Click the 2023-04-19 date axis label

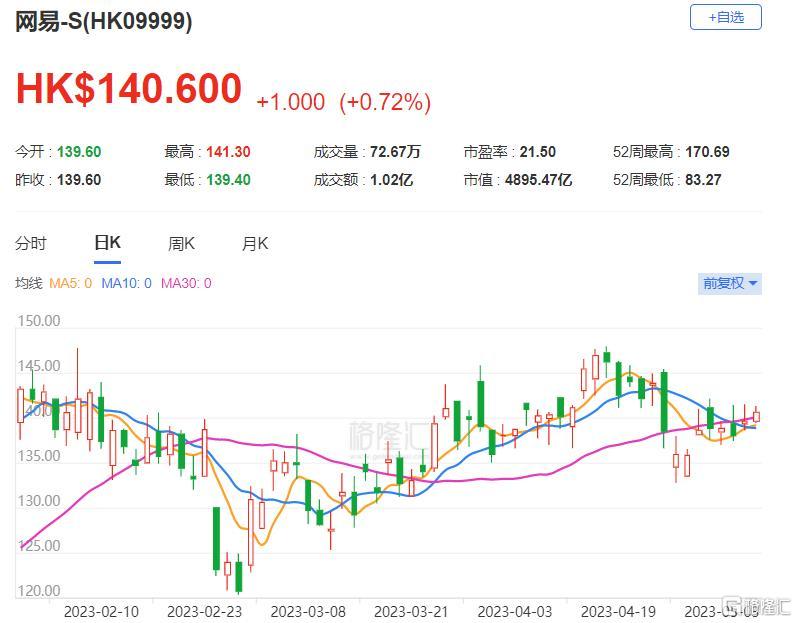click(x=618, y=612)
